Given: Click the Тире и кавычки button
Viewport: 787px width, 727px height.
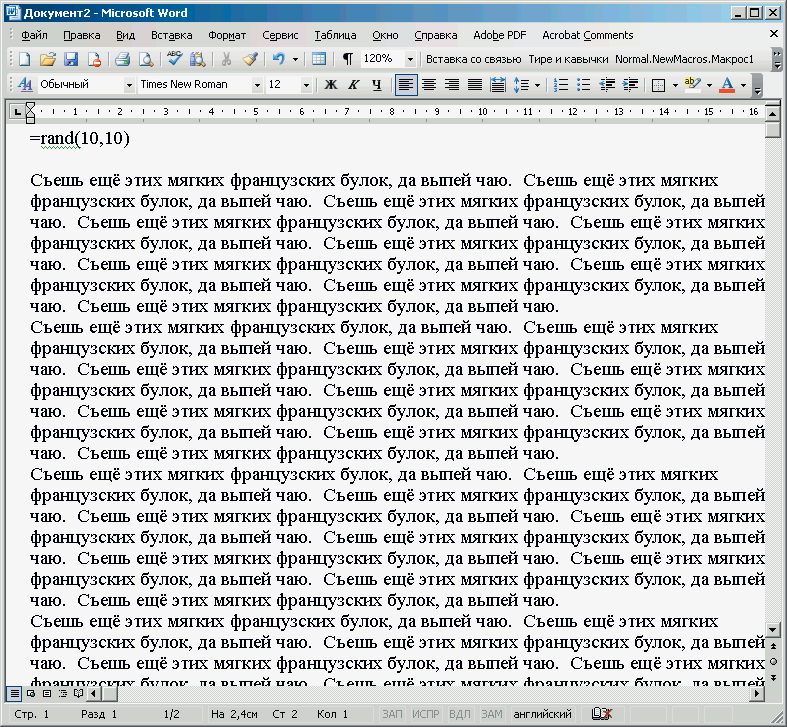Looking at the screenshot, I should (567, 59).
